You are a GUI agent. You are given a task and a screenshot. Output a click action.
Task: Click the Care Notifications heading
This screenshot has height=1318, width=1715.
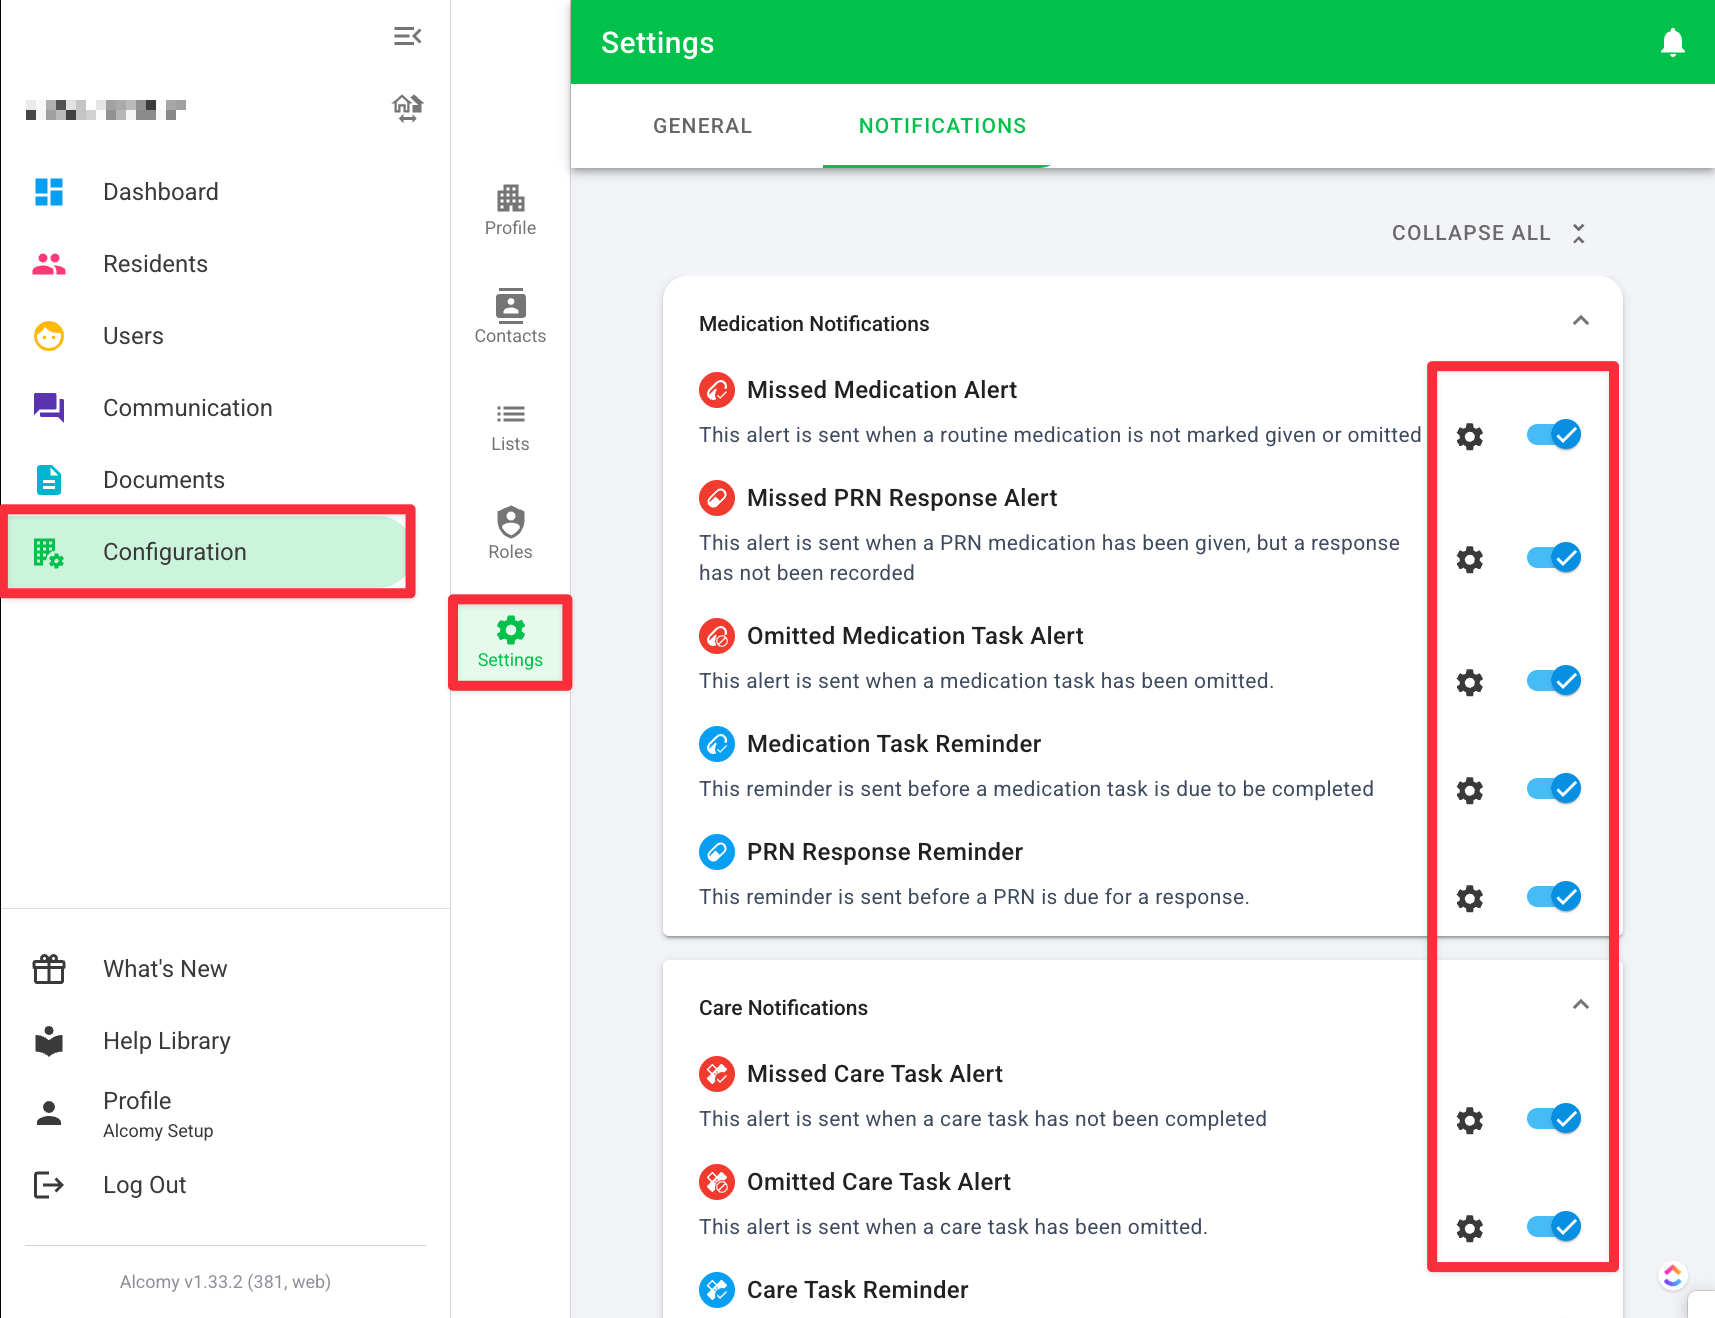point(783,1008)
